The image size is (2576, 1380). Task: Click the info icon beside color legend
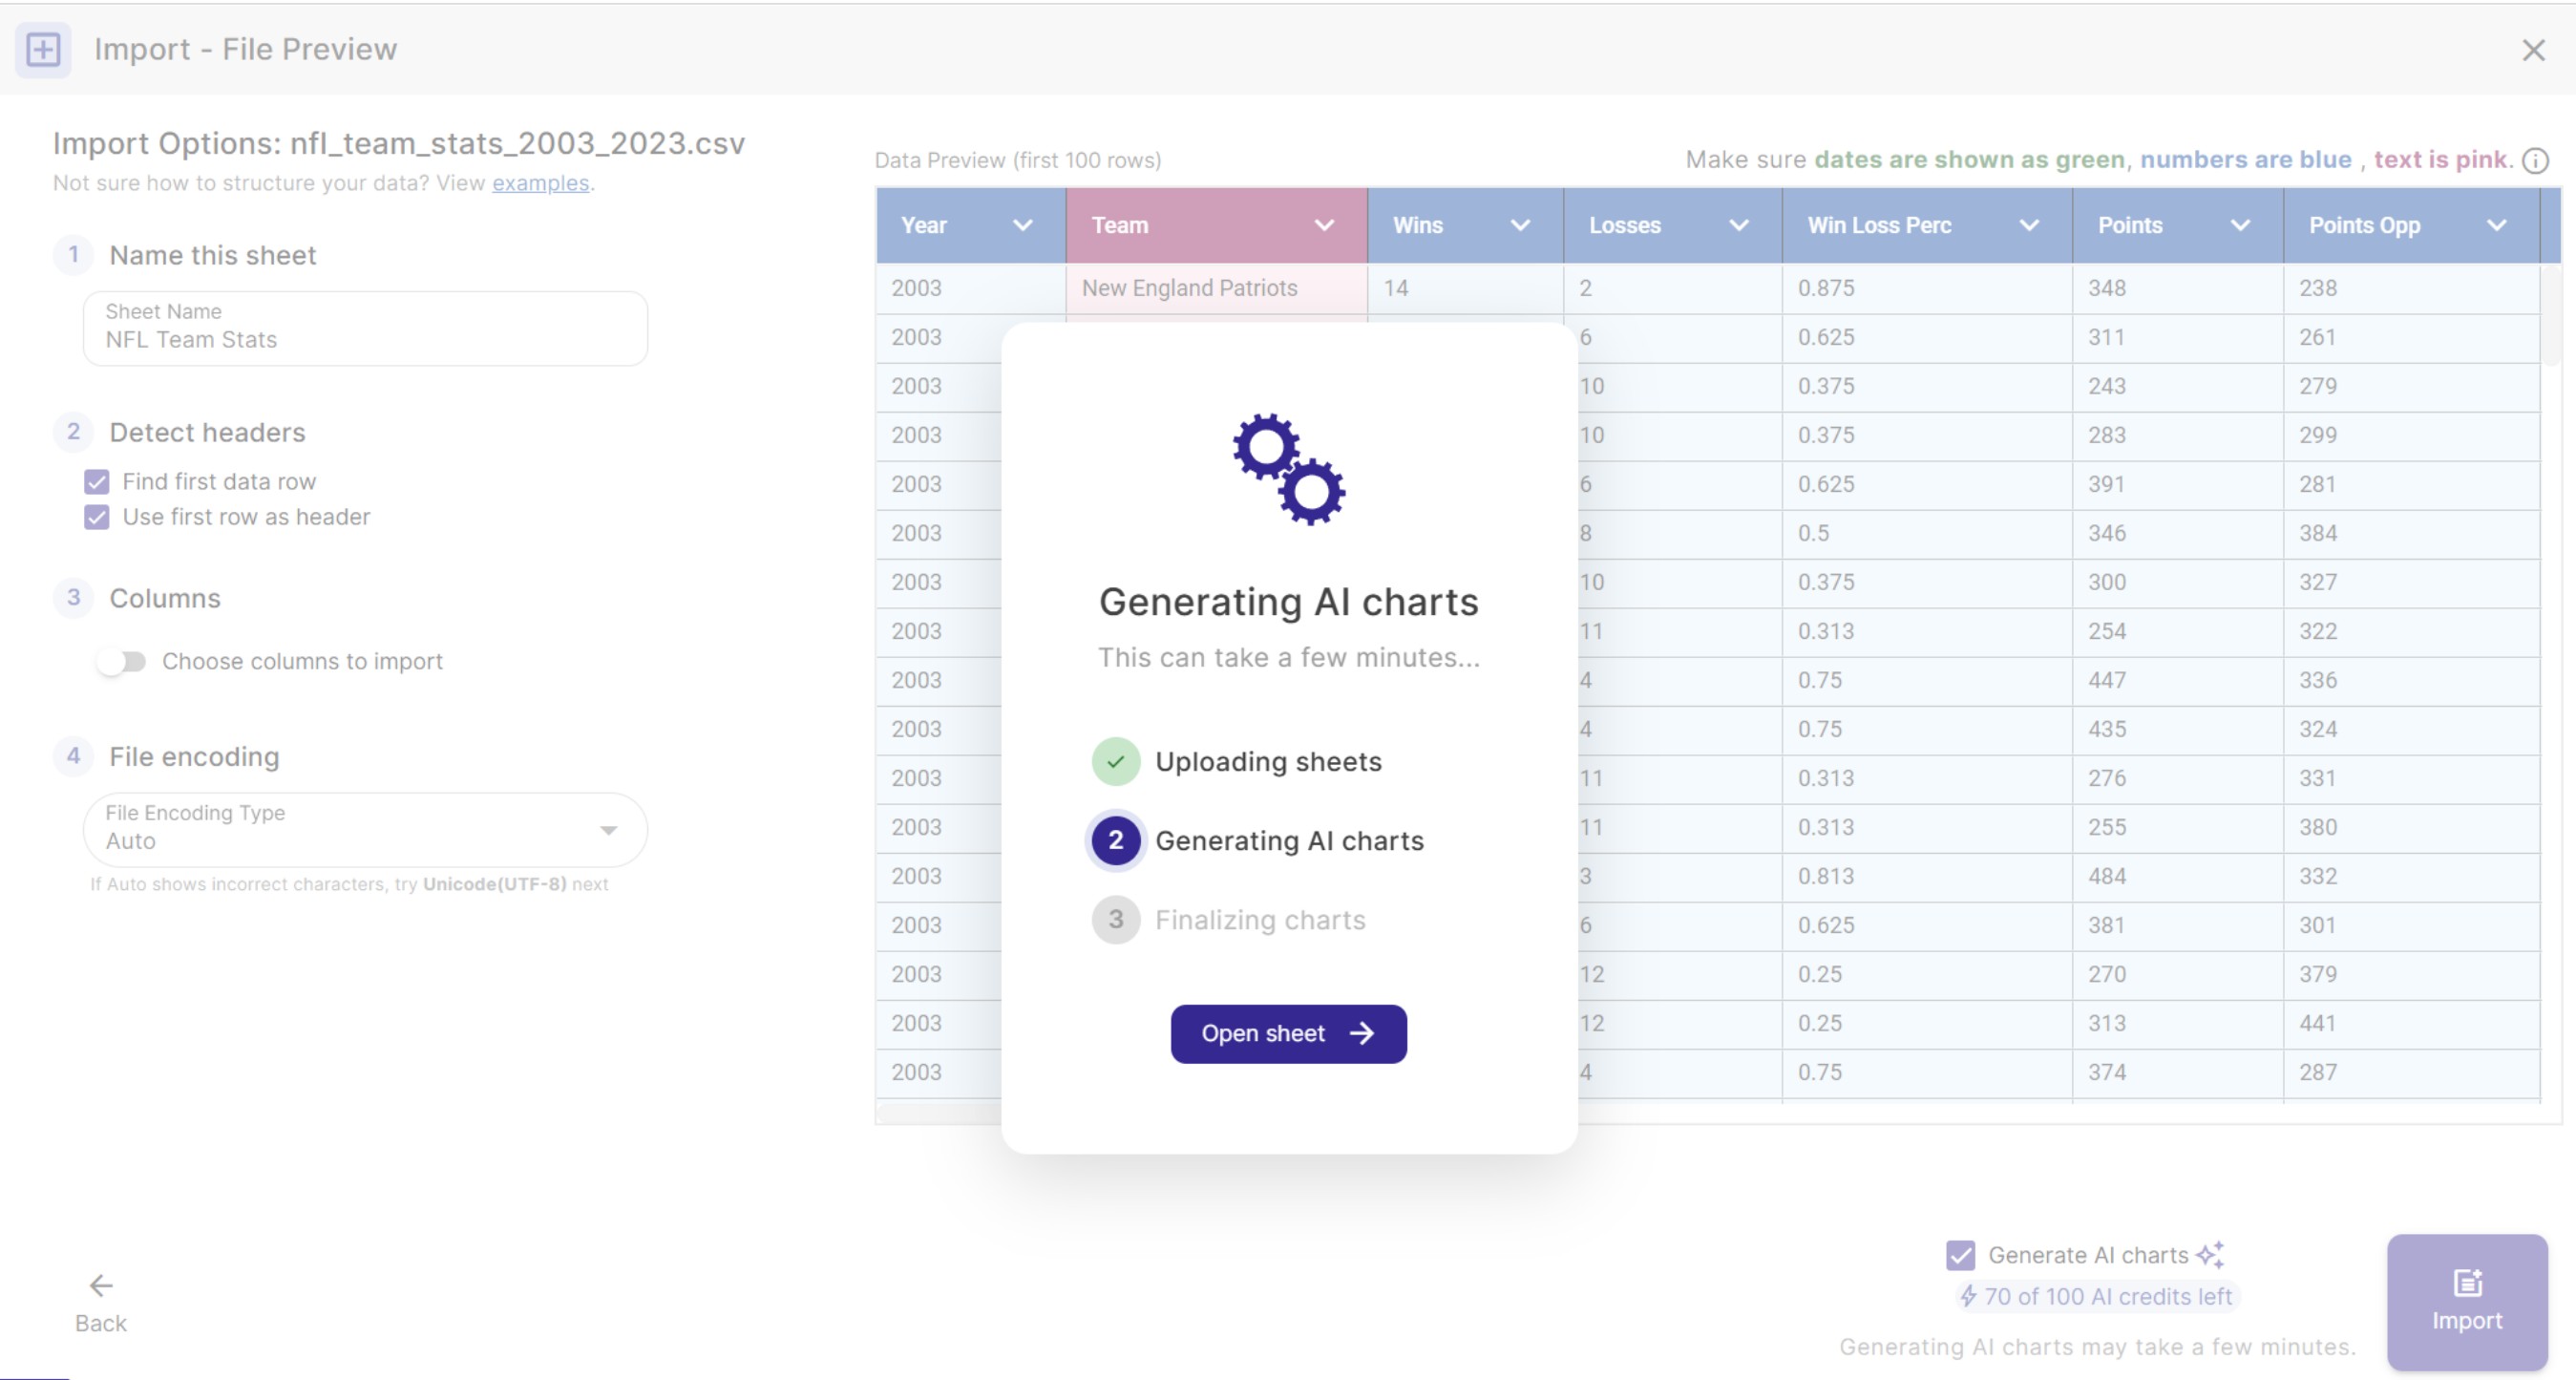pyautogui.click(x=2535, y=160)
